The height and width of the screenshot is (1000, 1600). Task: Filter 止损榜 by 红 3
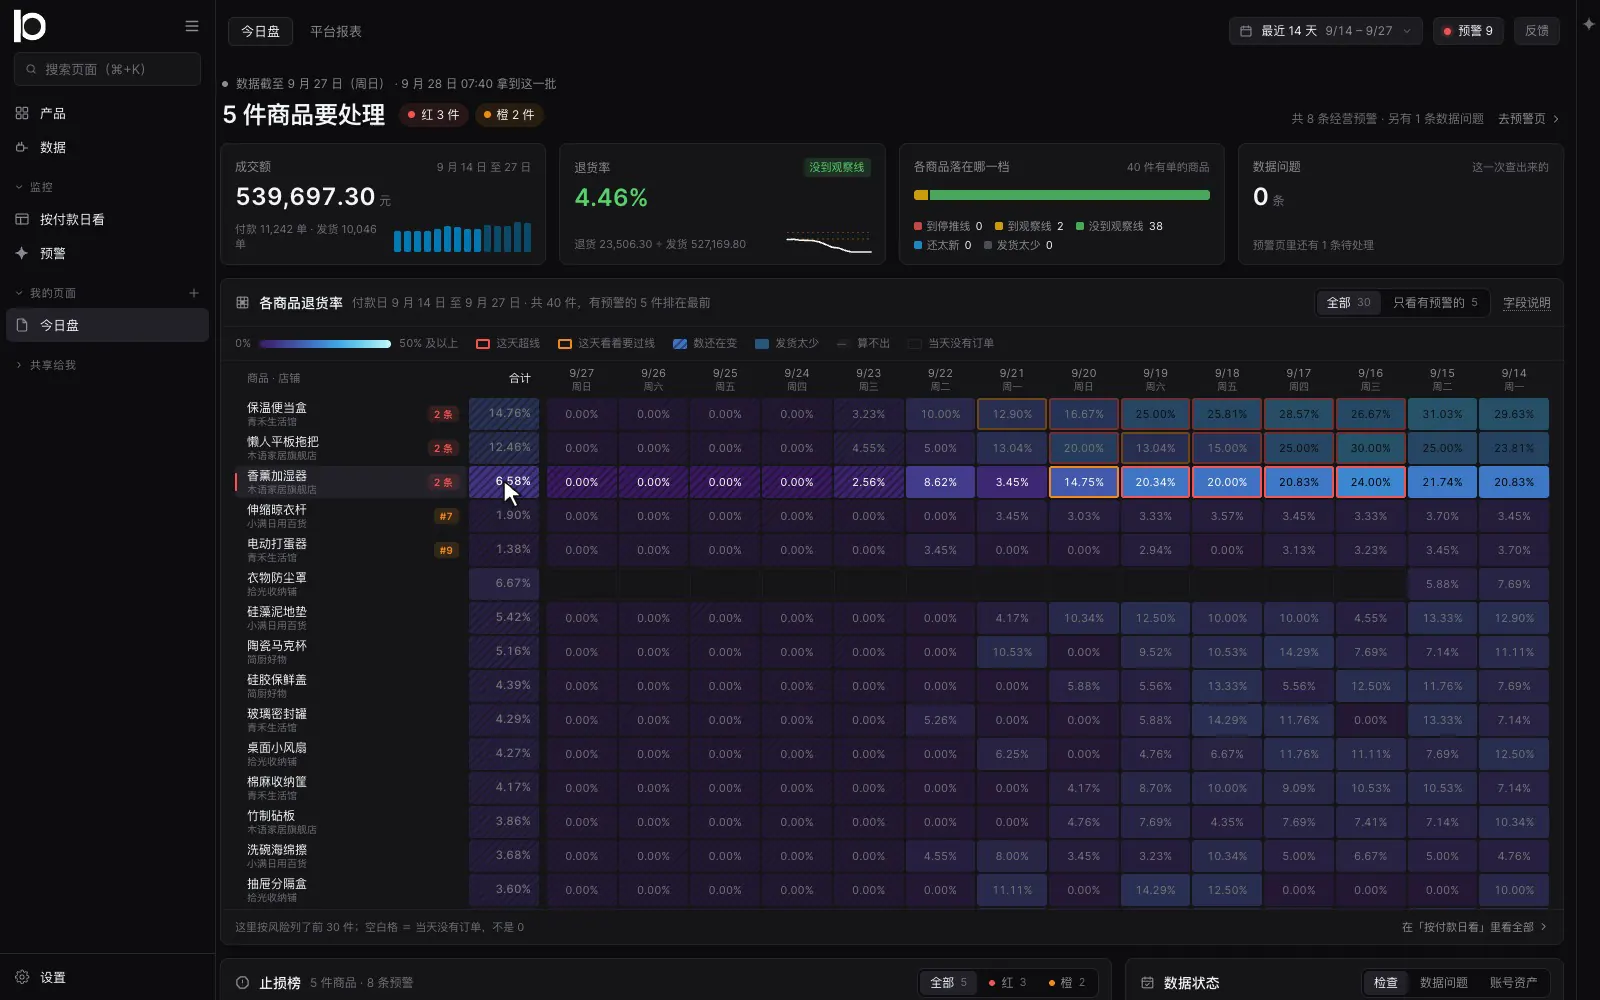pyautogui.click(x=1008, y=983)
